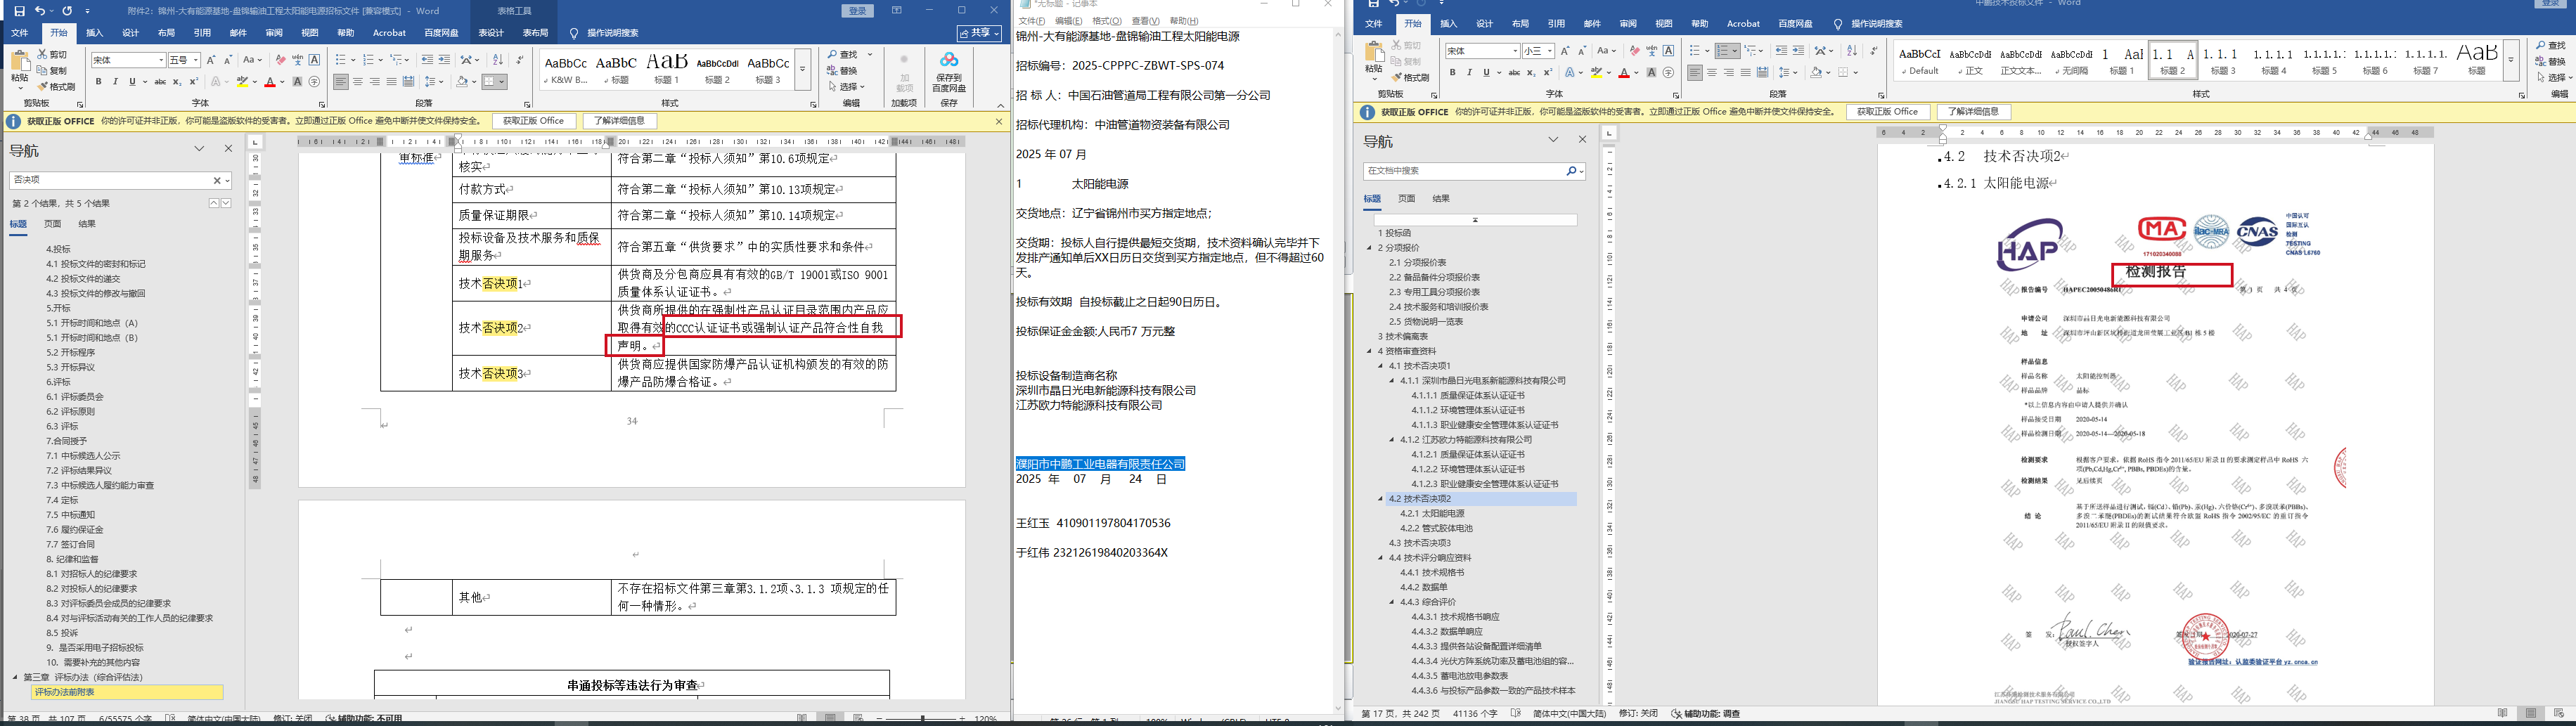Open the 小三 font size dropdown in 中鹏 Word
The image size is (2576, 726).
coord(1551,51)
